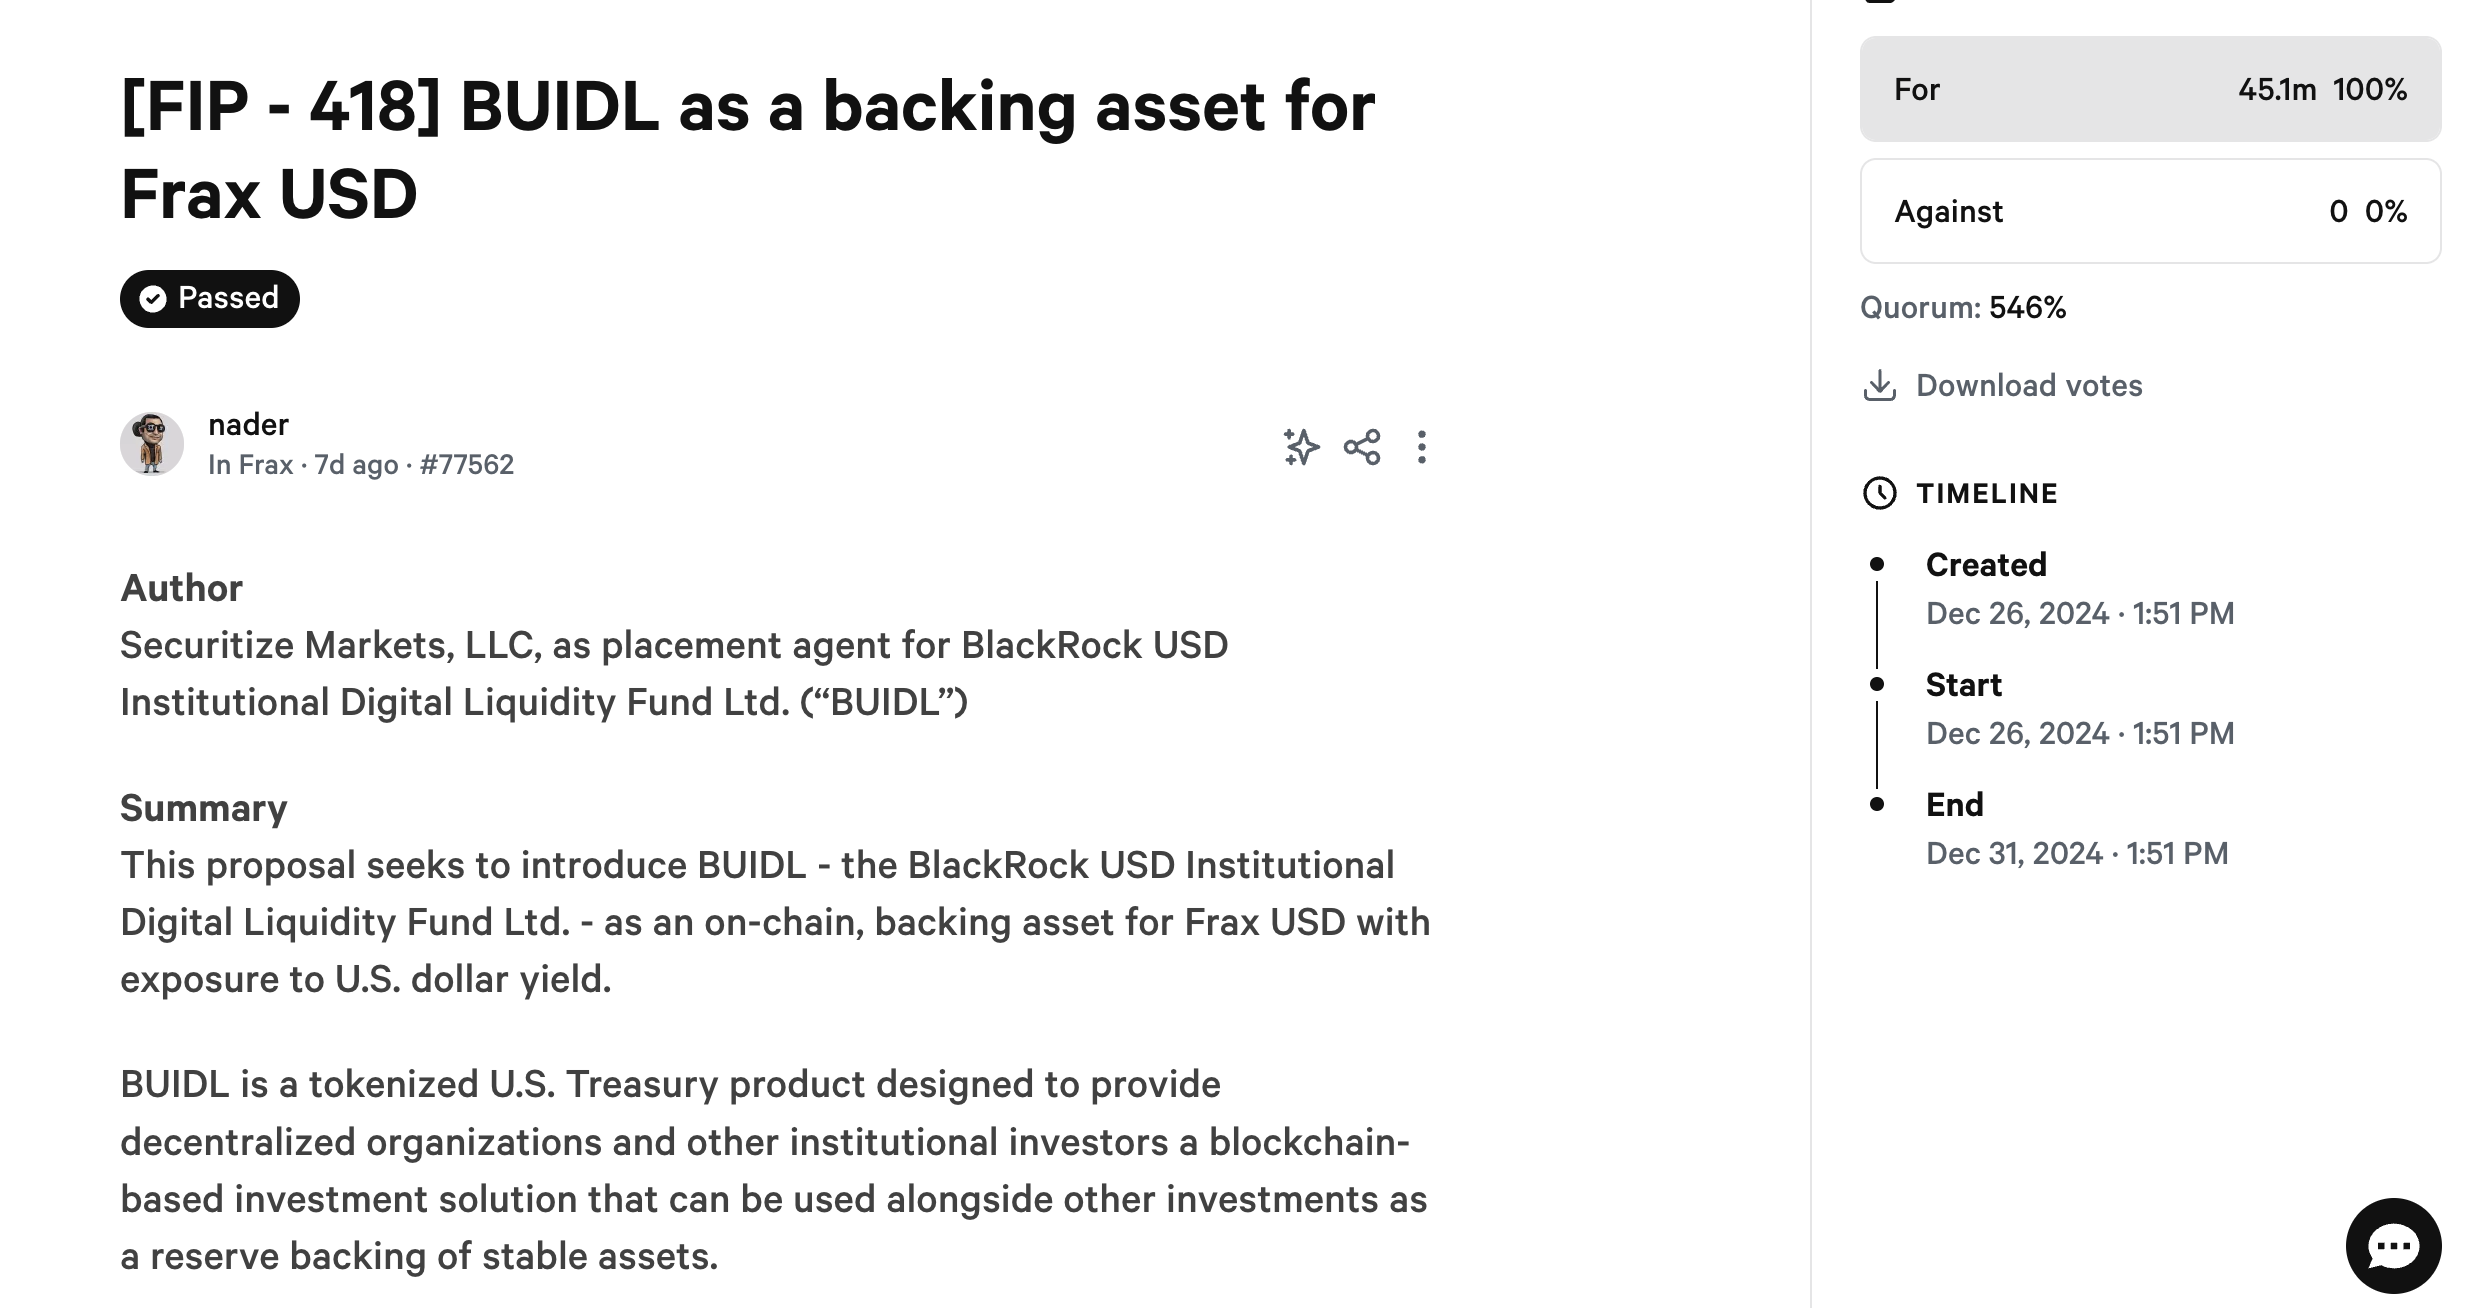Share the proposal via the share icon
This screenshot has height=1308, width=2488.
click(x=1362, y=448)
